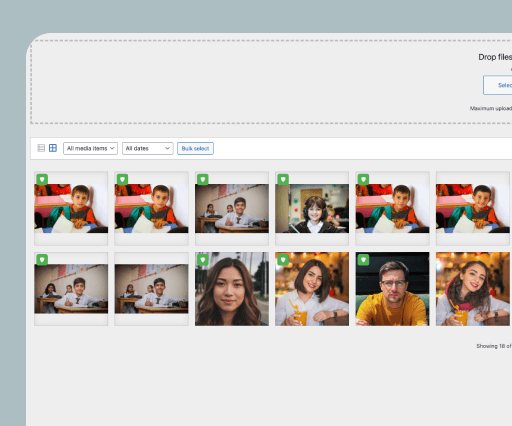Click green shield badge on headphones girl image

tap(283, 179)
